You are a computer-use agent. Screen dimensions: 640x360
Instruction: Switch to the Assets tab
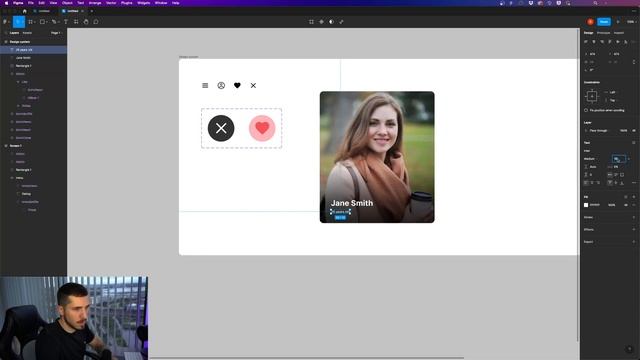click(x=27, y=33)
